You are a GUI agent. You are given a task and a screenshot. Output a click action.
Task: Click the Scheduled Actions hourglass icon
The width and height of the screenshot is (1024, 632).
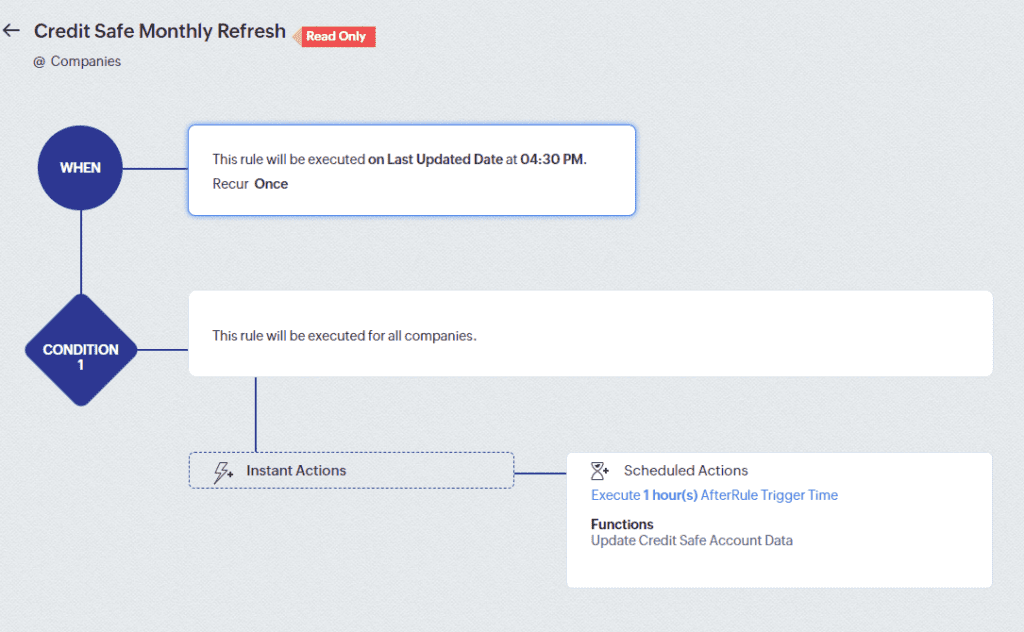(x=600, y=471)
